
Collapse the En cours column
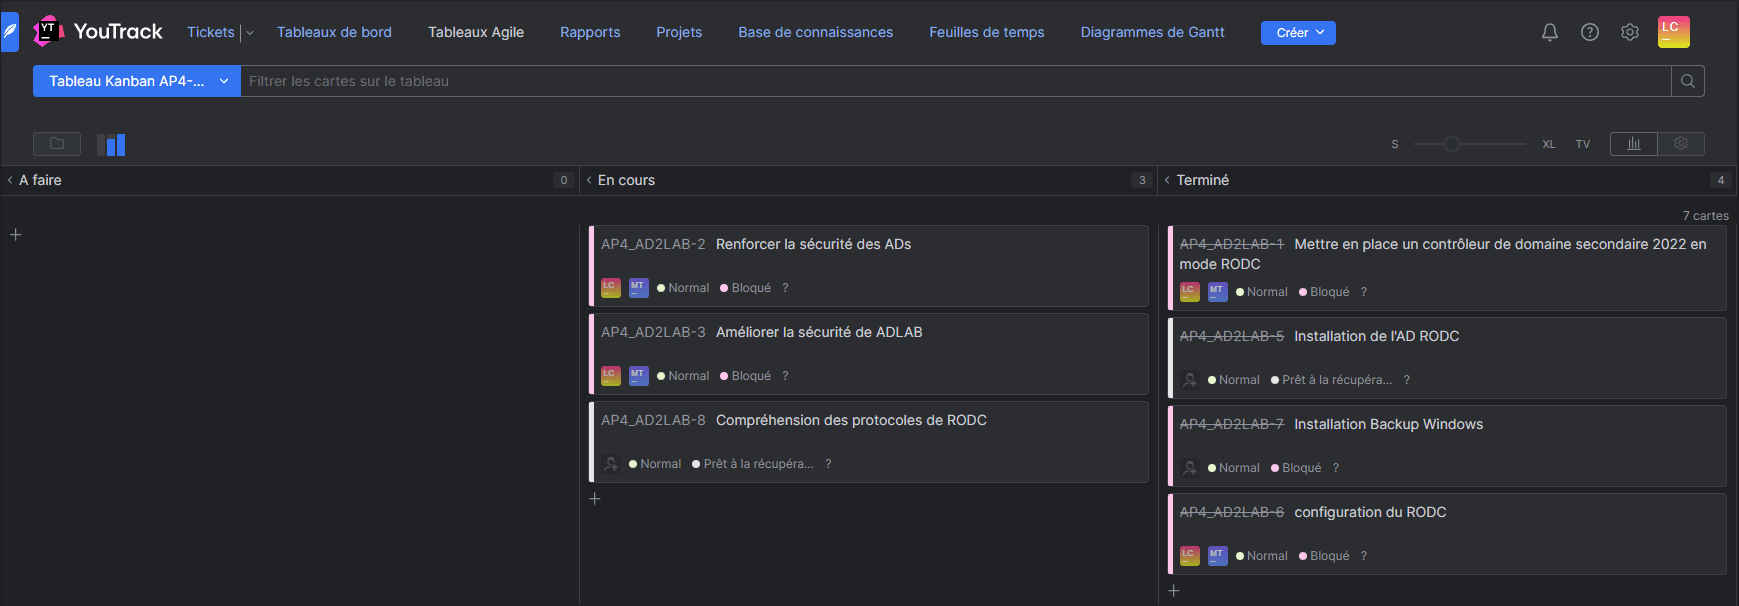tap(589, 180)
